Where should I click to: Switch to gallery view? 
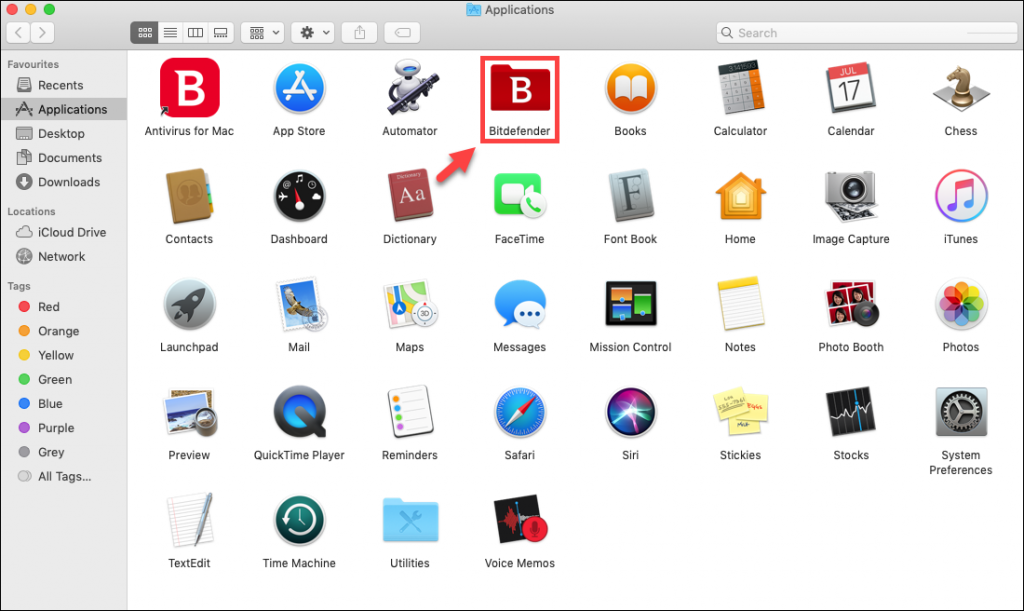[x=220, y=33]
